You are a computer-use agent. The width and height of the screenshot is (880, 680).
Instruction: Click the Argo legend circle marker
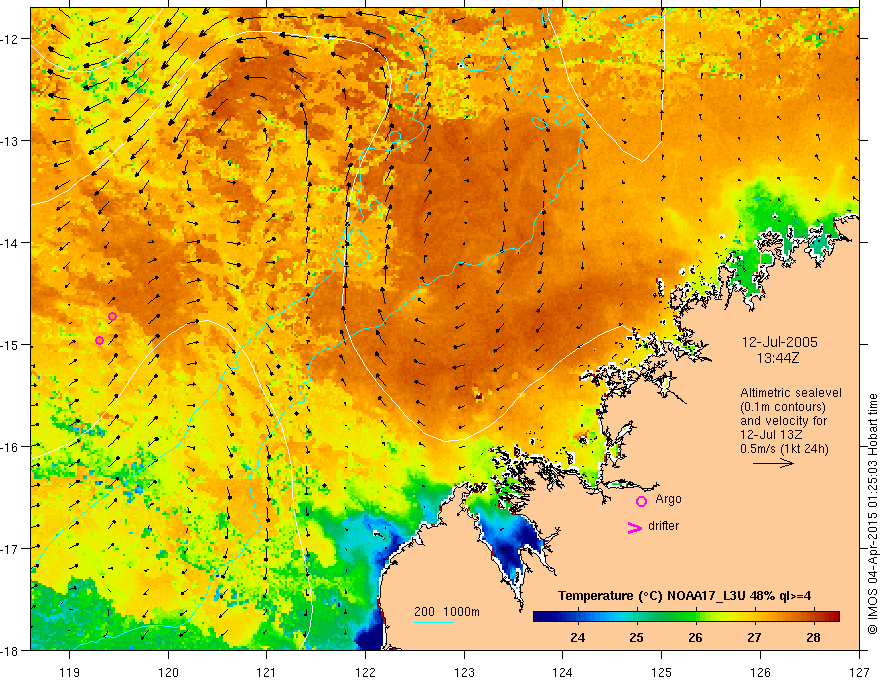(641, 501)
